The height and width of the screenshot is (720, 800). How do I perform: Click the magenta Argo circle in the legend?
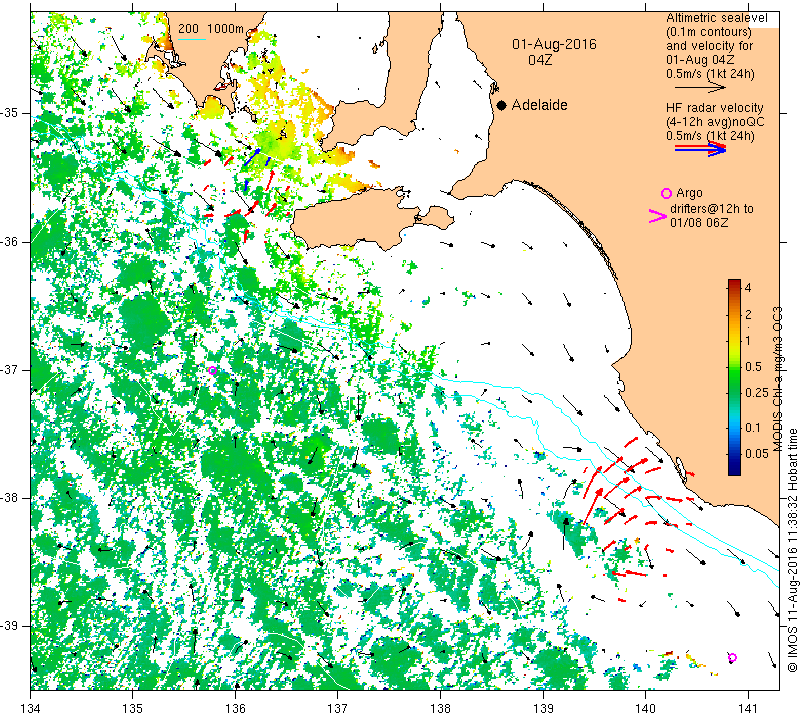click(x=666, y=193)
